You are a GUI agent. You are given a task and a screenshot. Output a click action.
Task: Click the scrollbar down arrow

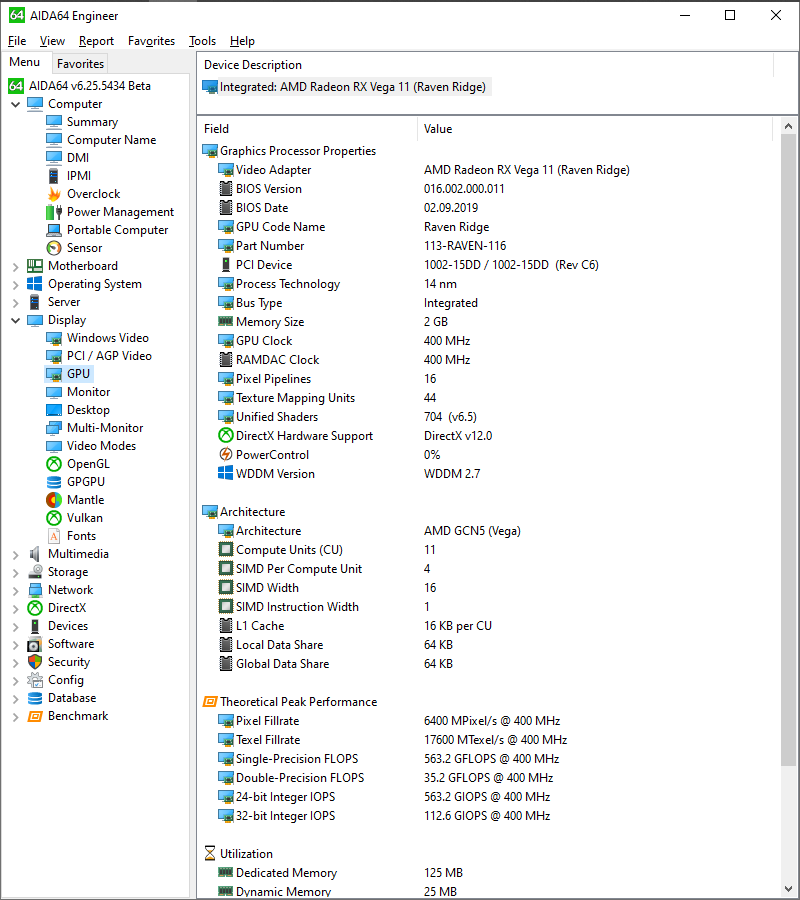coord(789,889)
